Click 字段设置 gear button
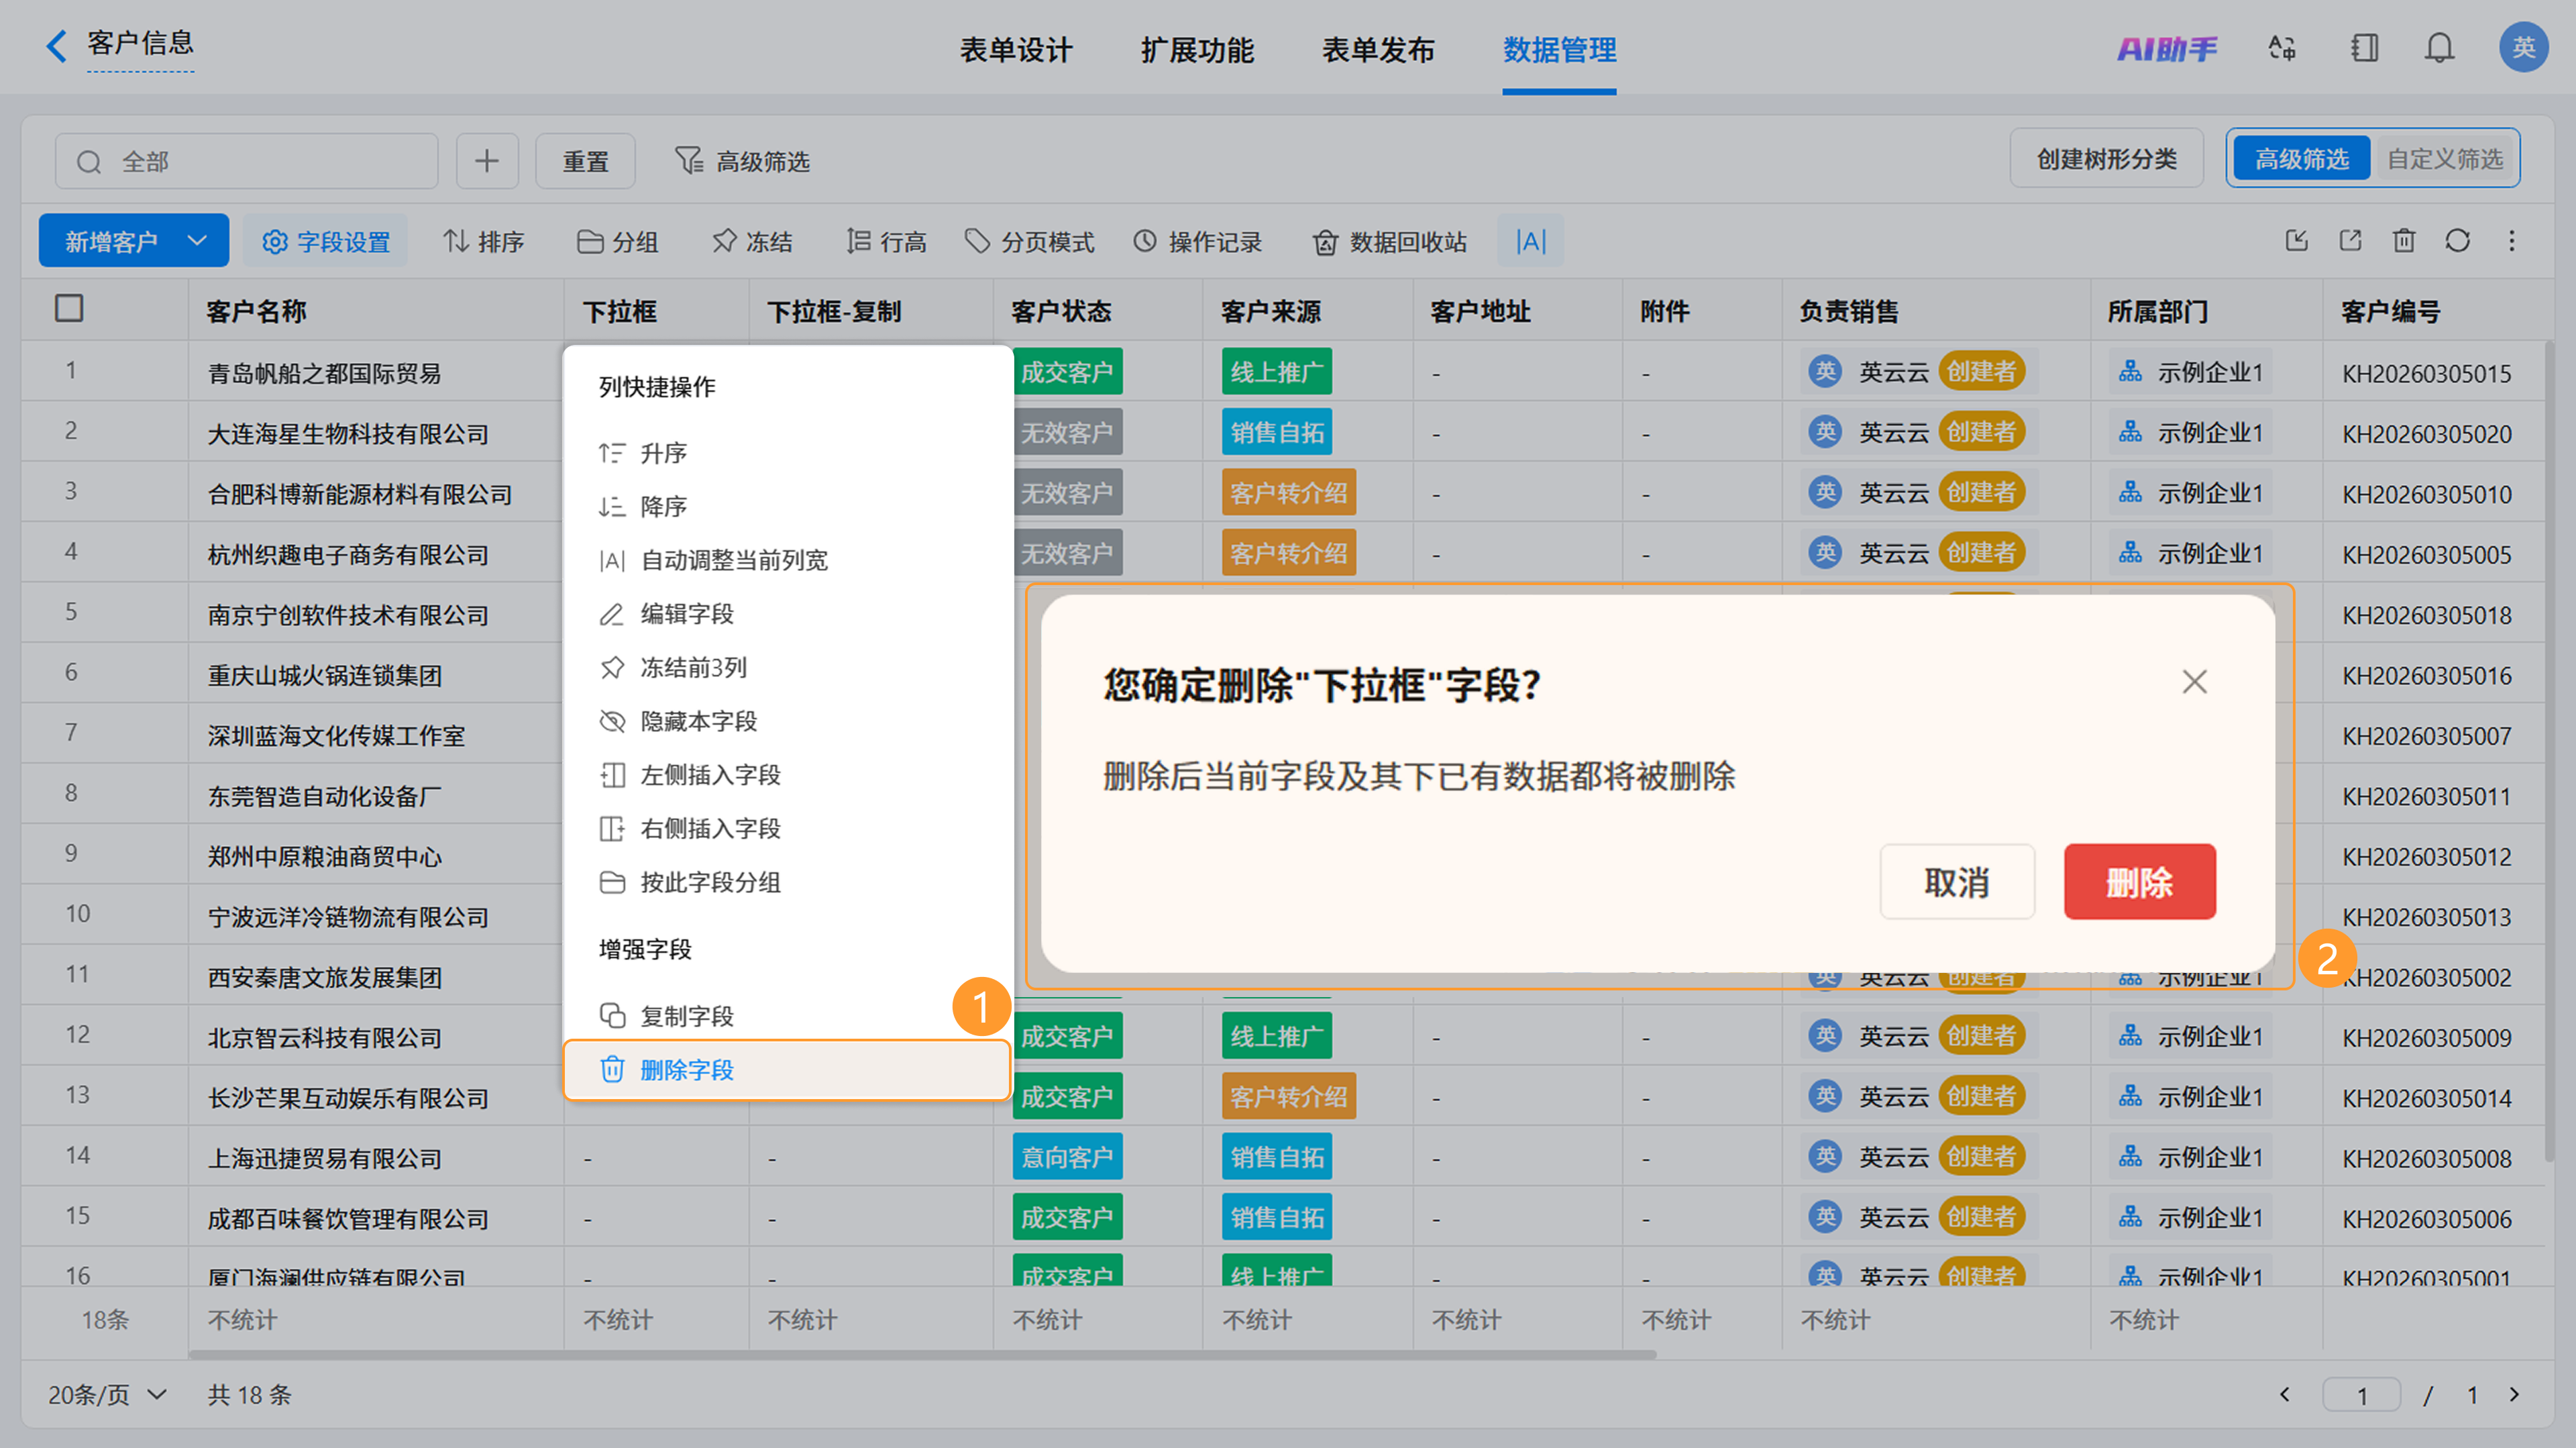 [x=326, y=241]
